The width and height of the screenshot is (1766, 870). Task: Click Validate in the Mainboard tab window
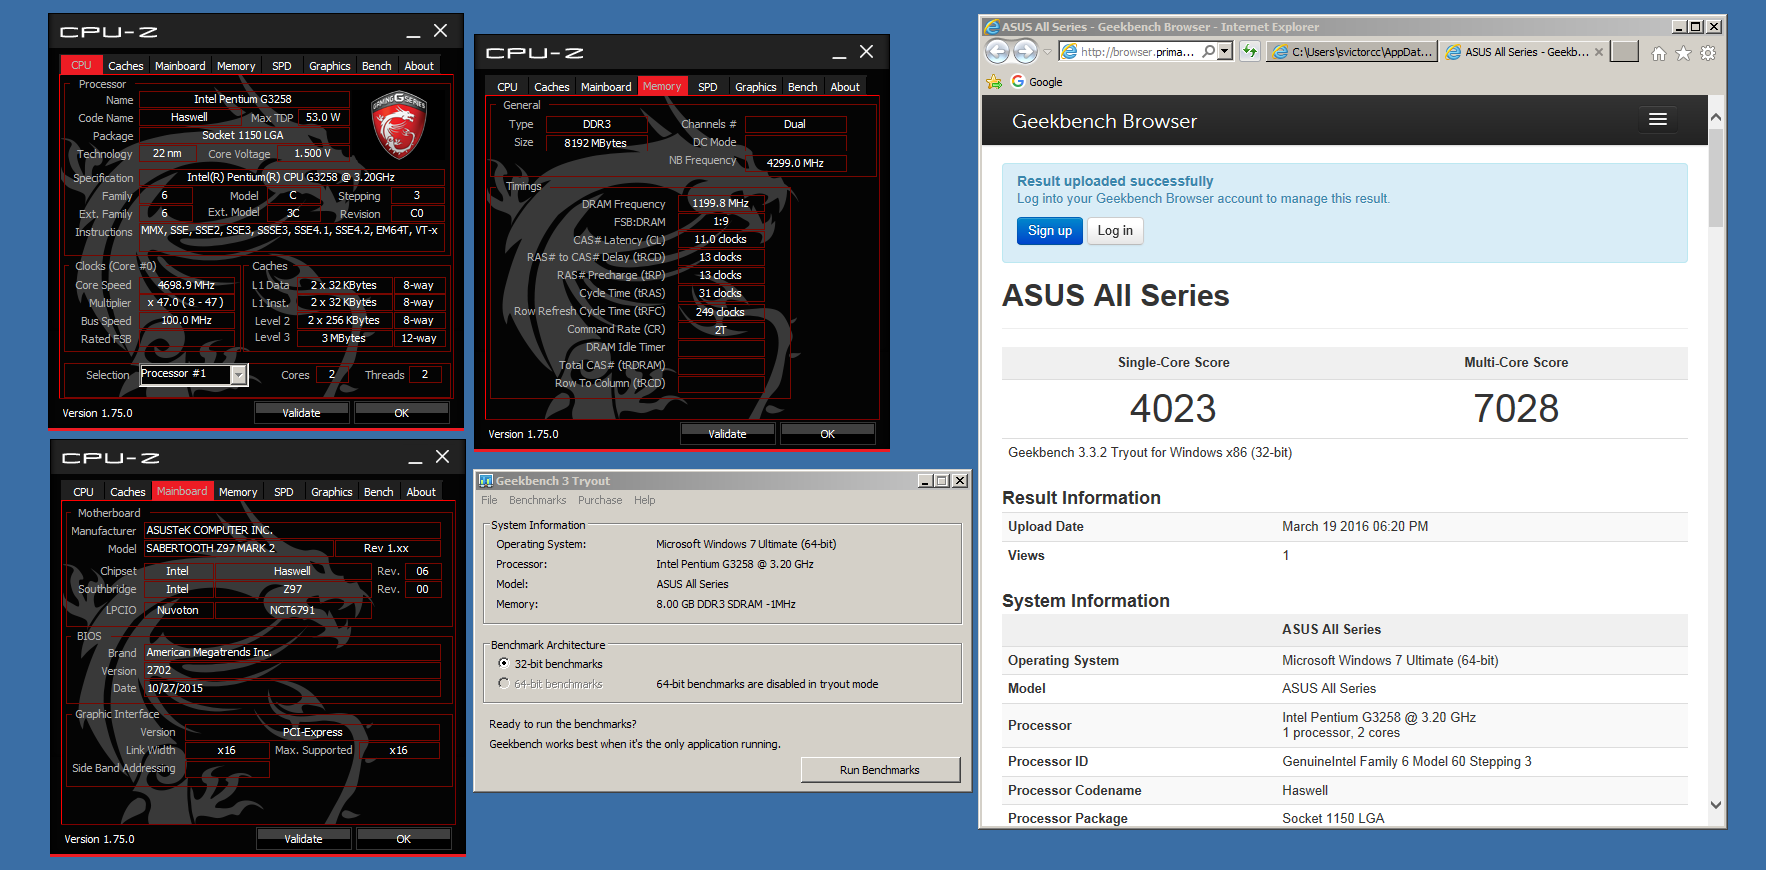pos(304,839)
